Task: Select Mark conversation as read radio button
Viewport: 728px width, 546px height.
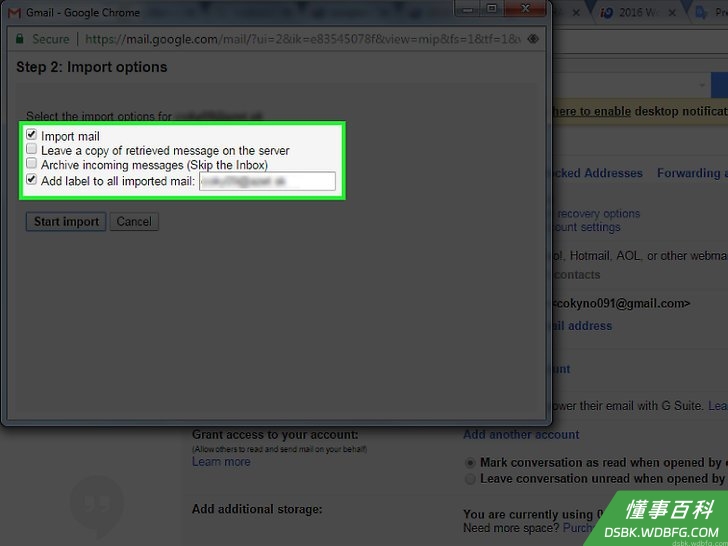Action: click(x=470, y=463)
